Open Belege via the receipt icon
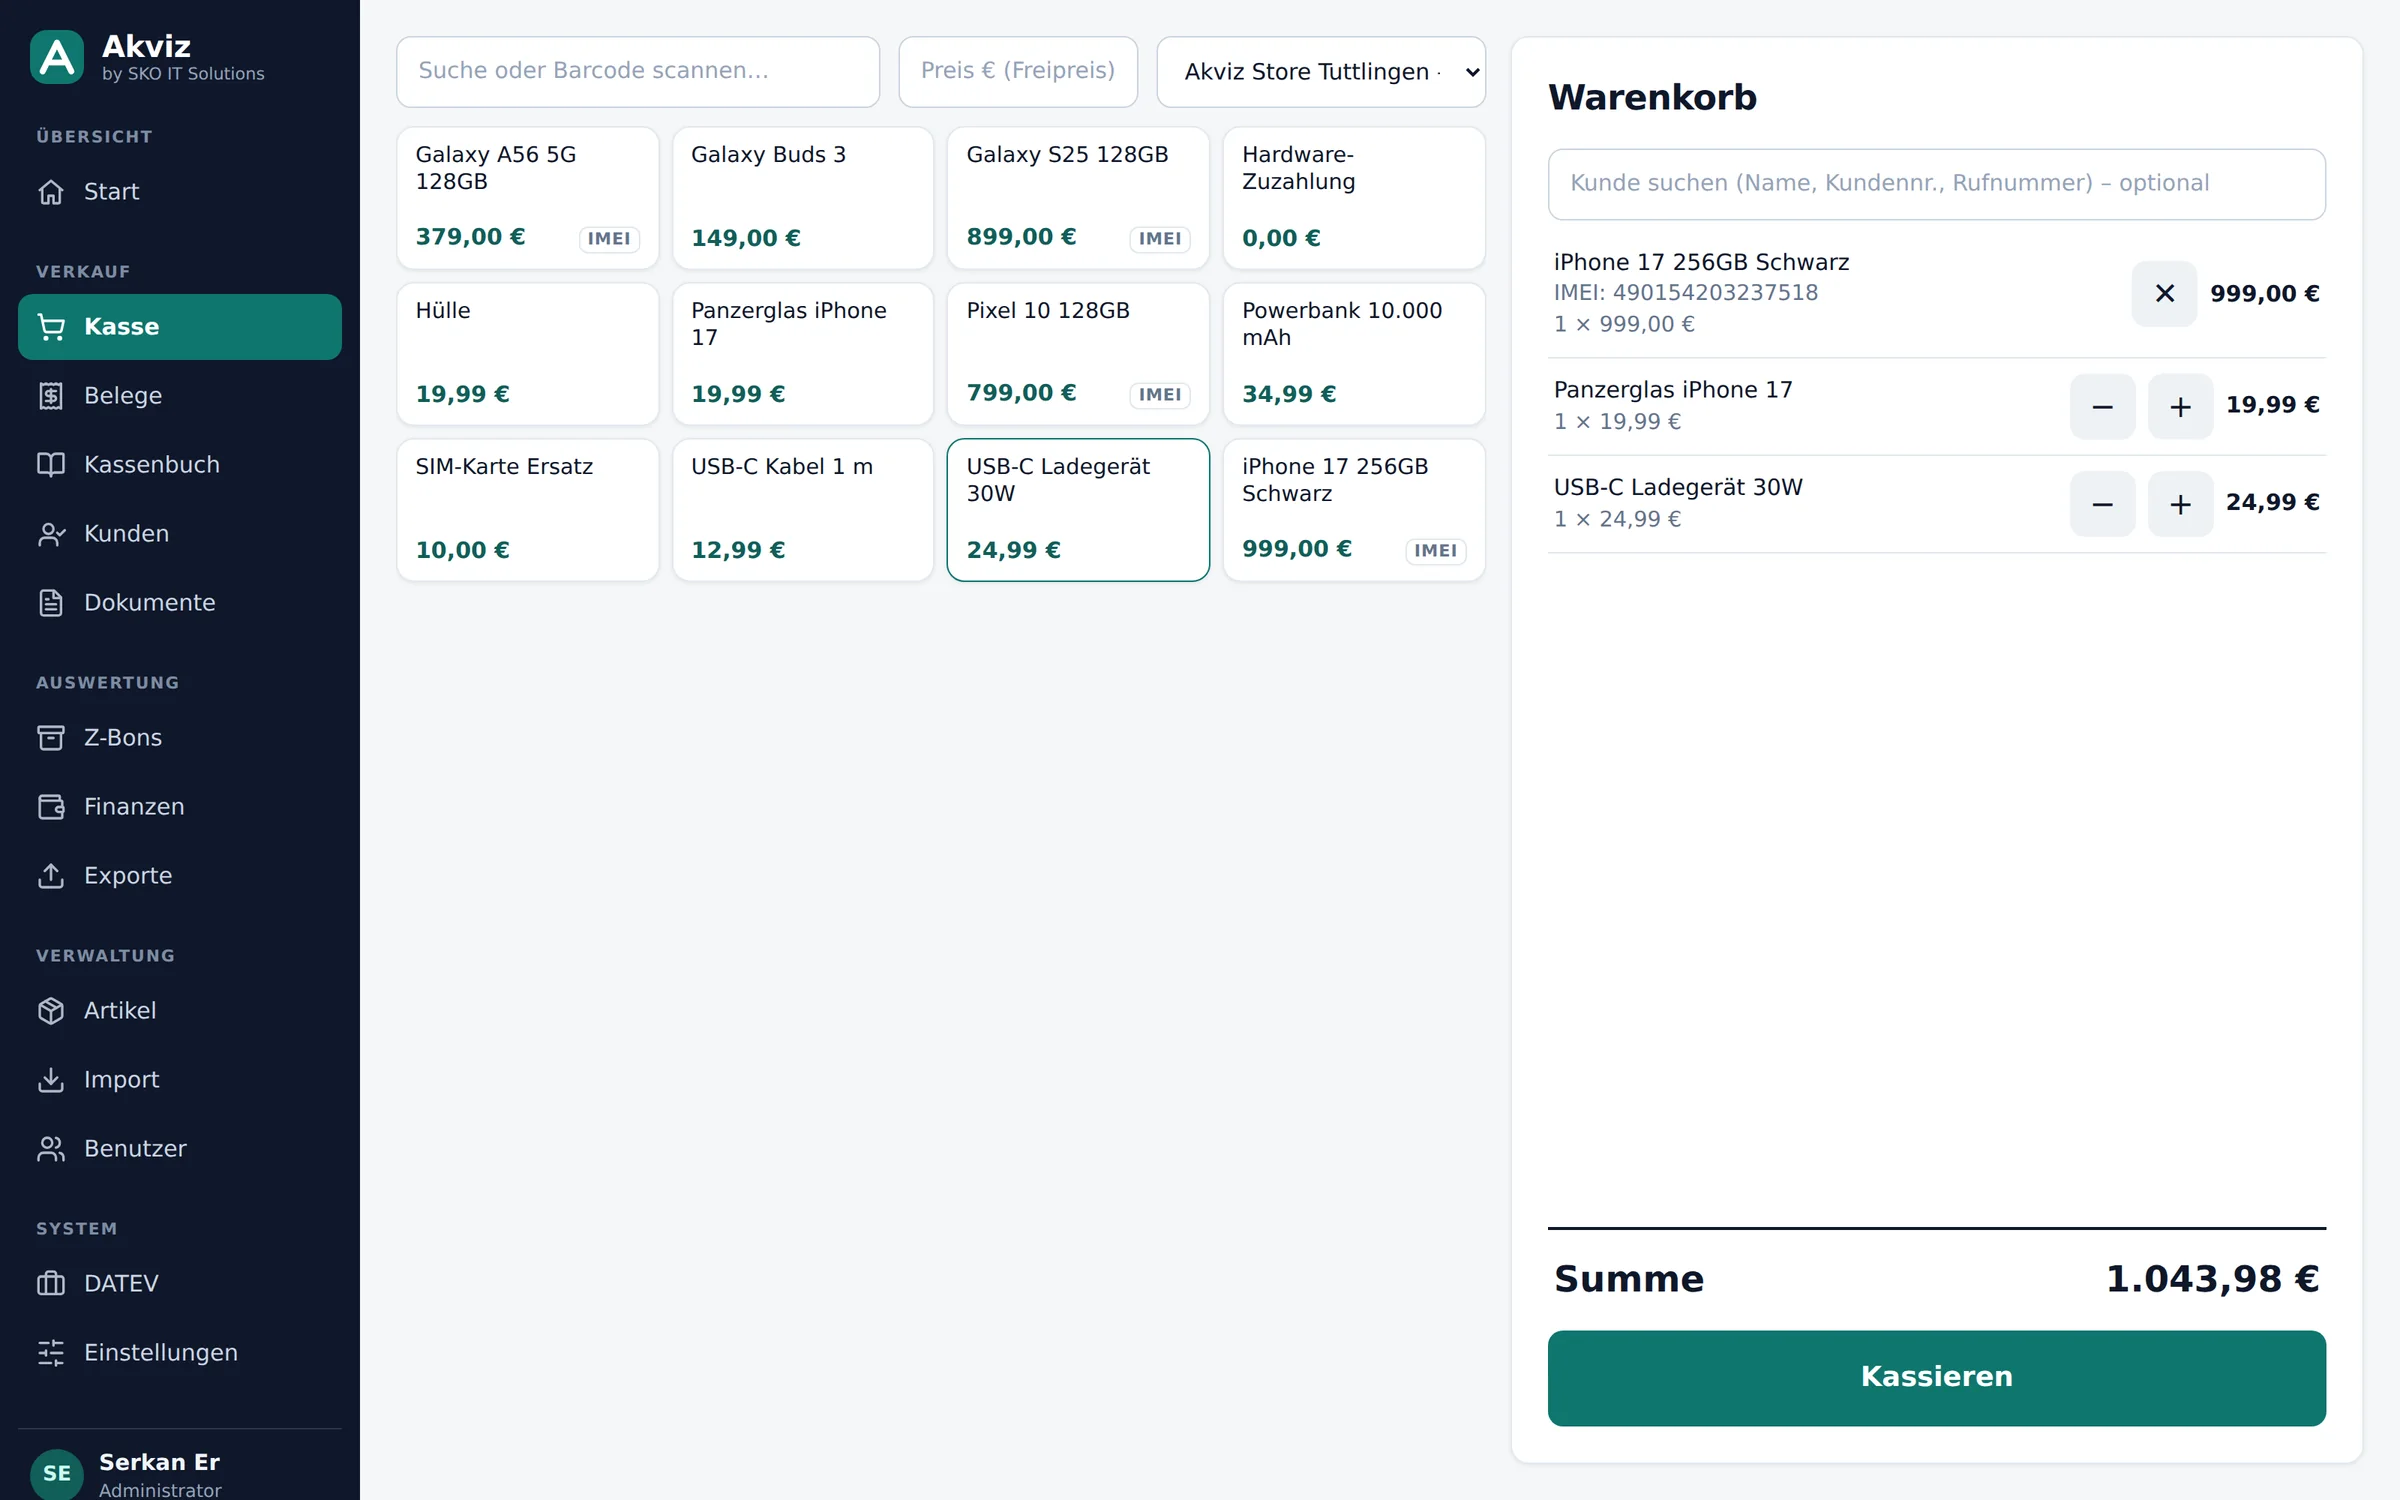Screen dimensions: 2400x1500 51,395
